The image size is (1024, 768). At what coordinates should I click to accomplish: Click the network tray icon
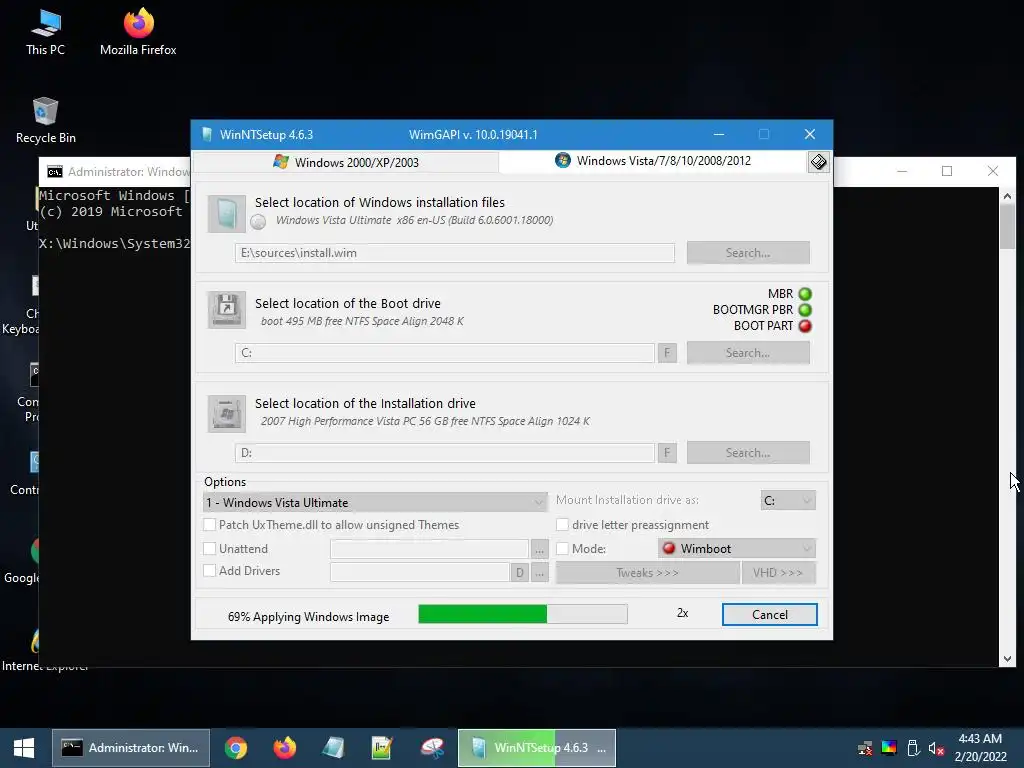pos(865,748)
